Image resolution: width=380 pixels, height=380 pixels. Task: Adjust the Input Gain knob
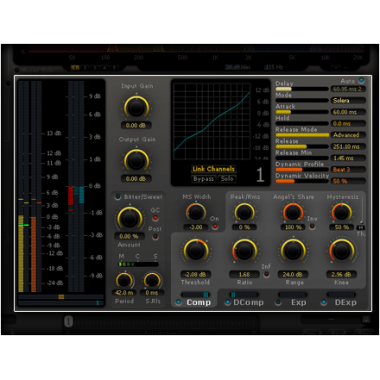coord(136,107)
